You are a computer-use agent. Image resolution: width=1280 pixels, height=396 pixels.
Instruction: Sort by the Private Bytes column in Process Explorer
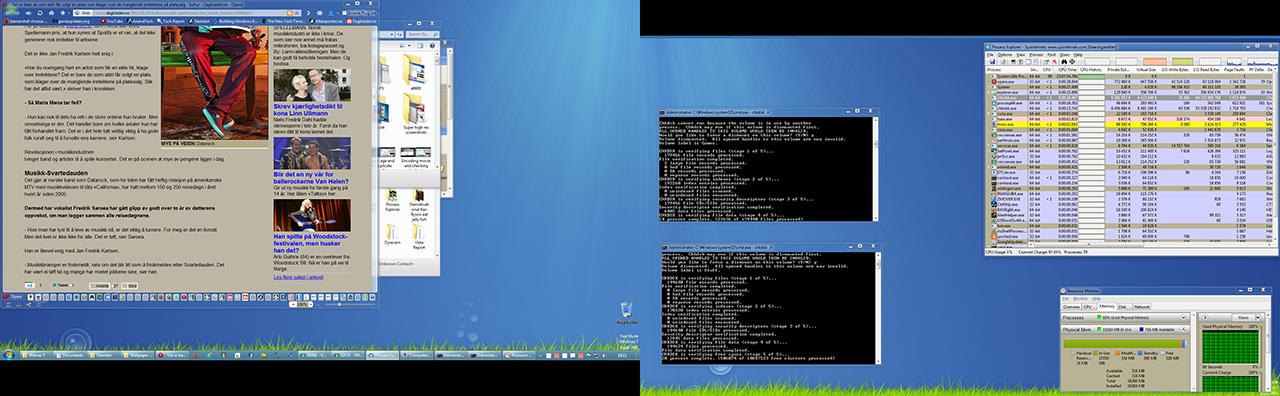coord(1119,70)
